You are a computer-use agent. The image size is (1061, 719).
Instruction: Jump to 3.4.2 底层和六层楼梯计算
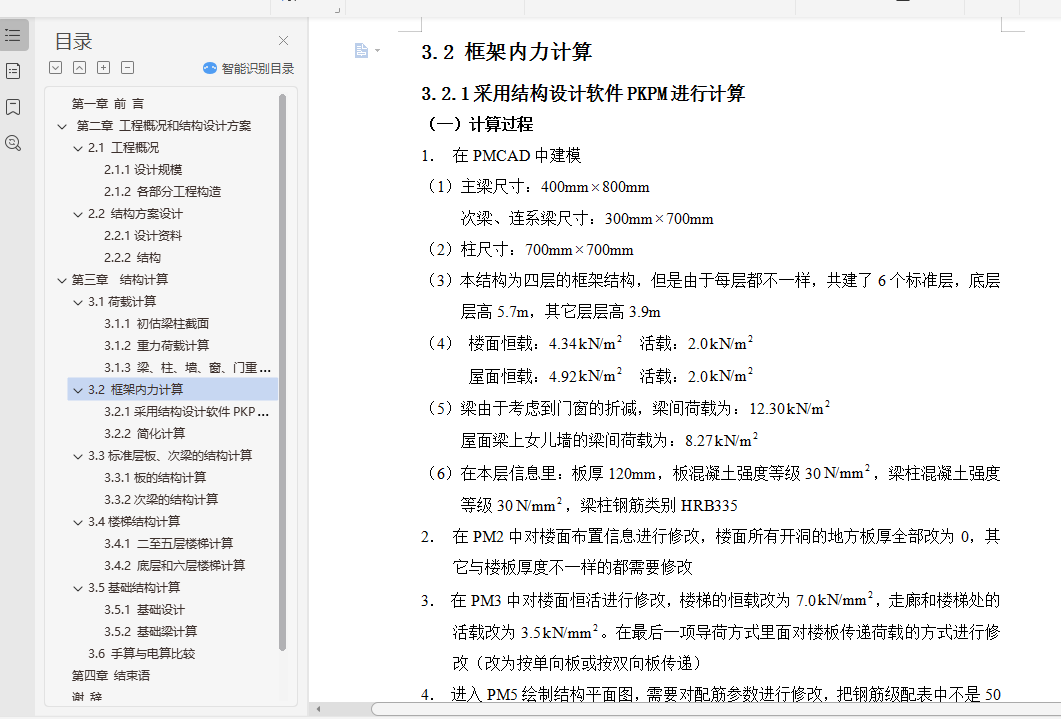coord(175,565)
